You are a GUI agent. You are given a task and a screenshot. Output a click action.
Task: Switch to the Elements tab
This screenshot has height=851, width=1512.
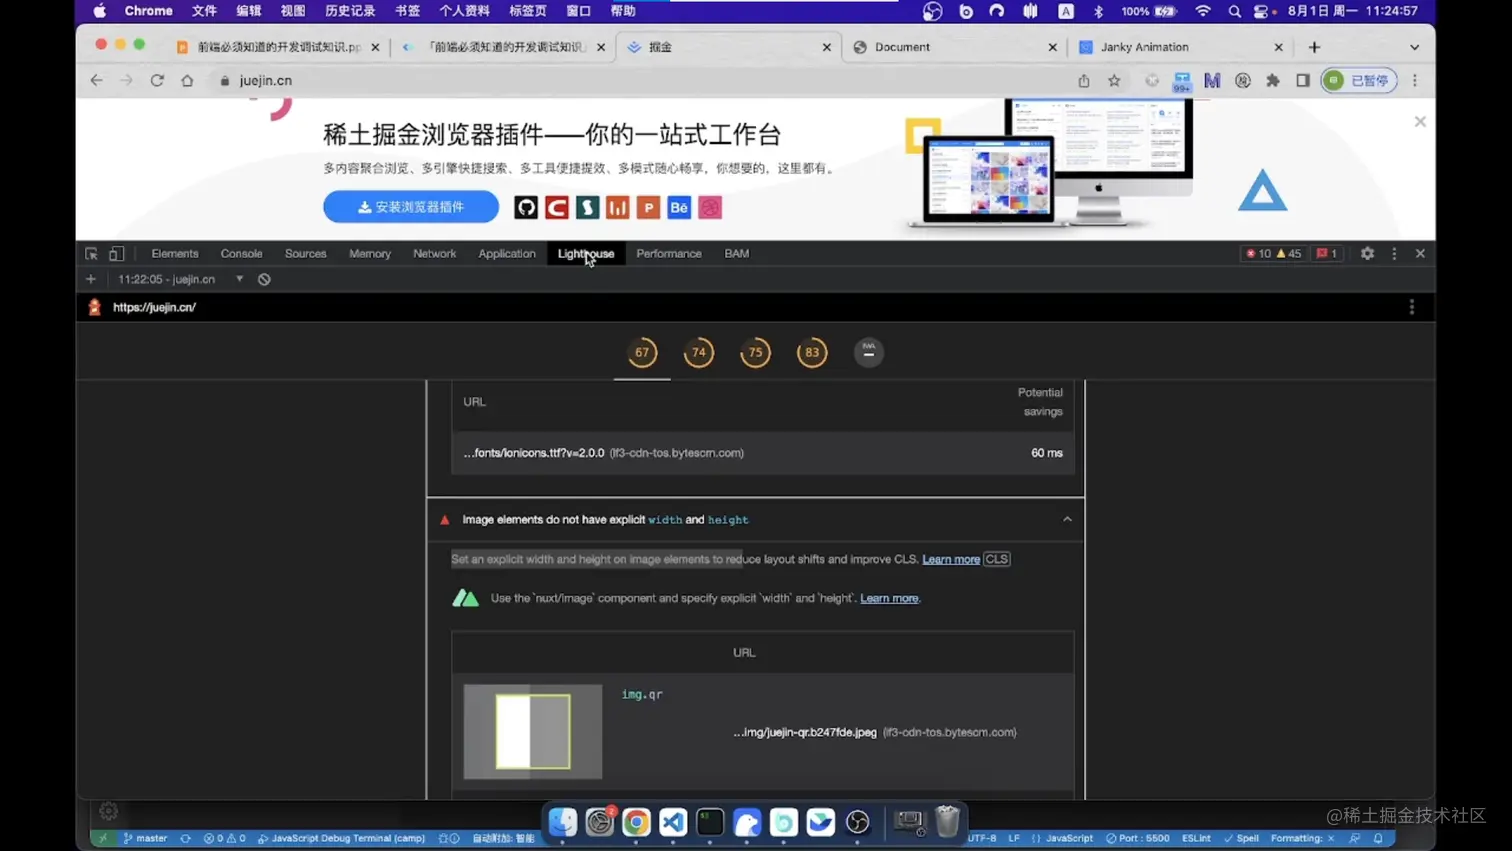click(x=175, y=254)
